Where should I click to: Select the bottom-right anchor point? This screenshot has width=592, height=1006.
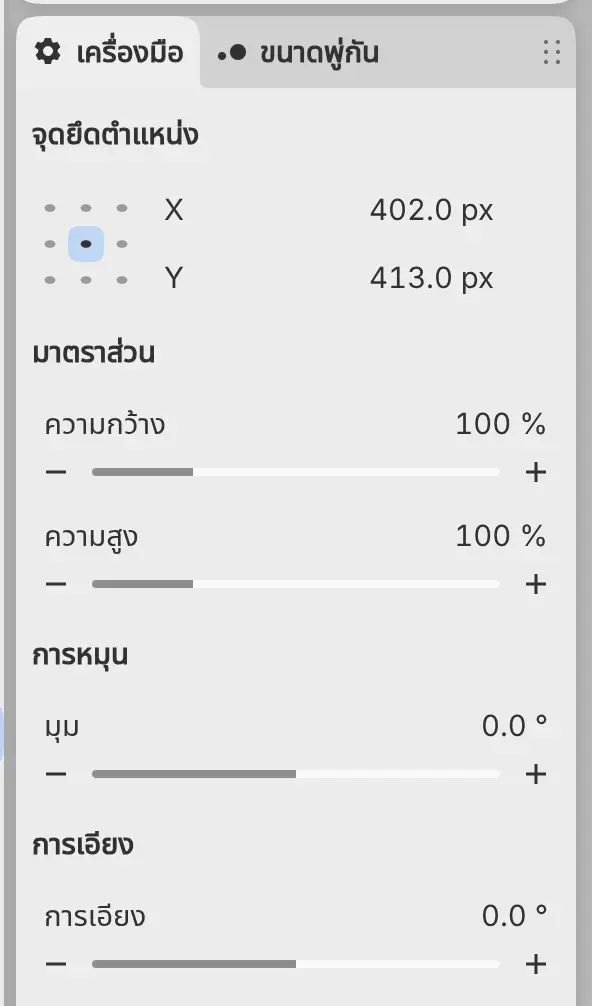pos(122,280)
